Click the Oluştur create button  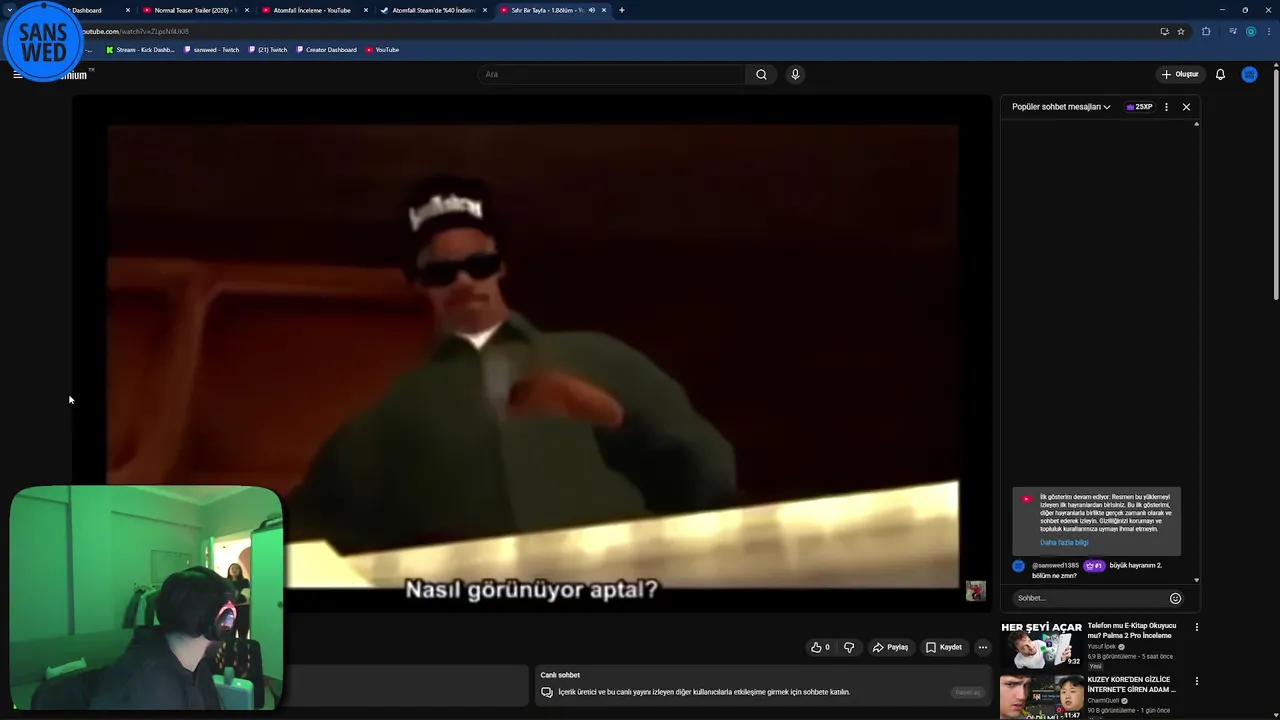tap(1180, 74)
